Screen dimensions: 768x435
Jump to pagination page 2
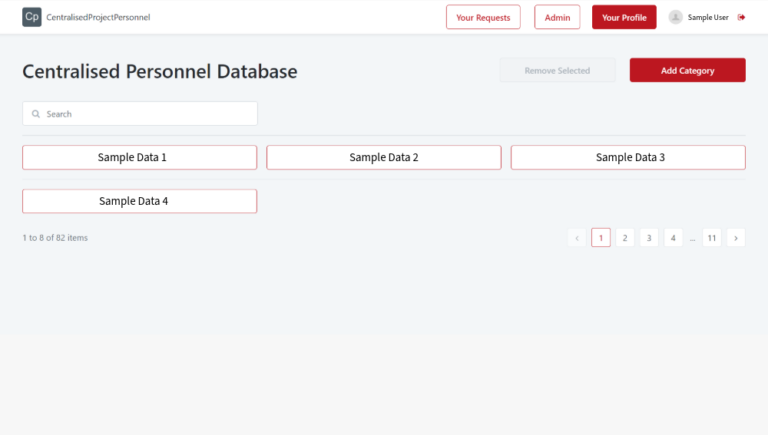coord(625,238)
